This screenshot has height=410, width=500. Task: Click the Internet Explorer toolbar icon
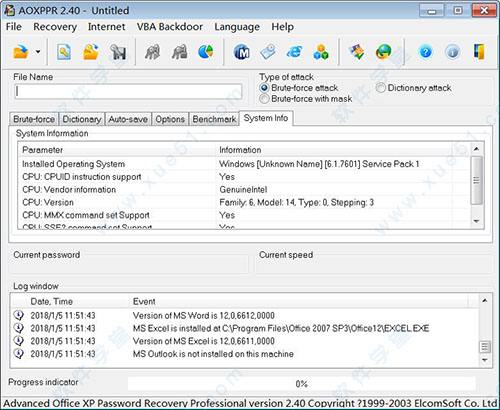click(x=295, y=52)
